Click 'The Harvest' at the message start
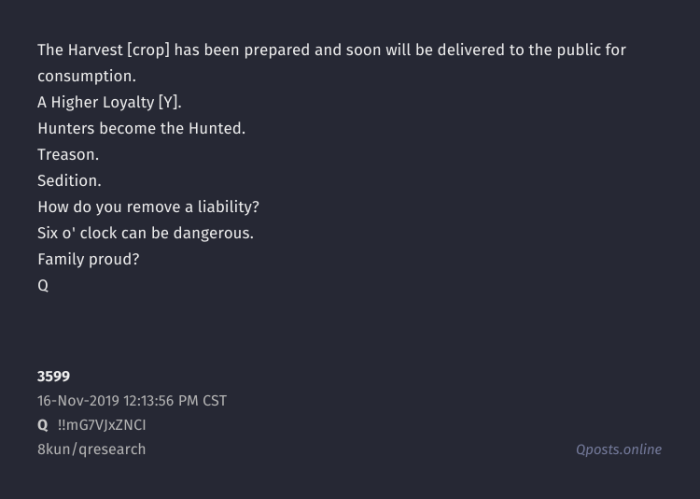The width and height of the screenshot is (700, 499). tap(79, 50)
